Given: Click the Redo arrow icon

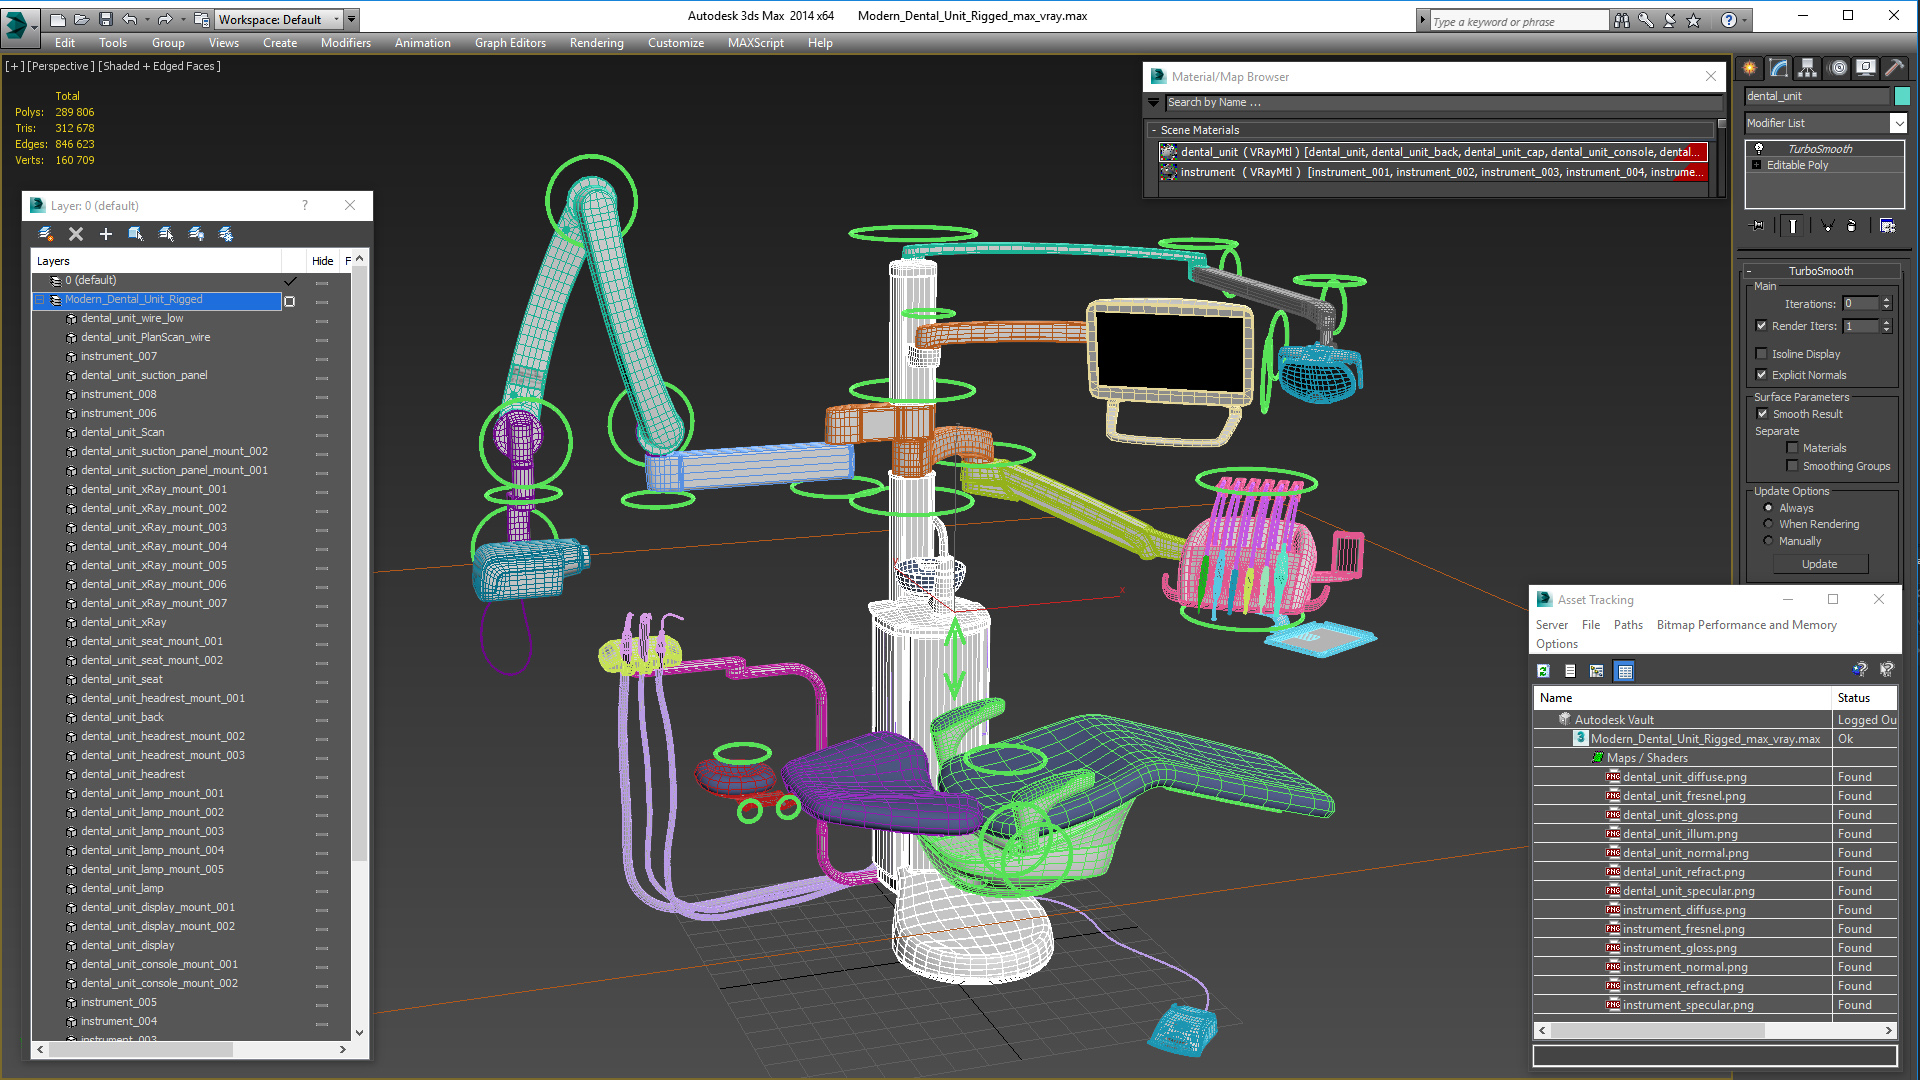Looking at the screenshot, I should point(165,19).
